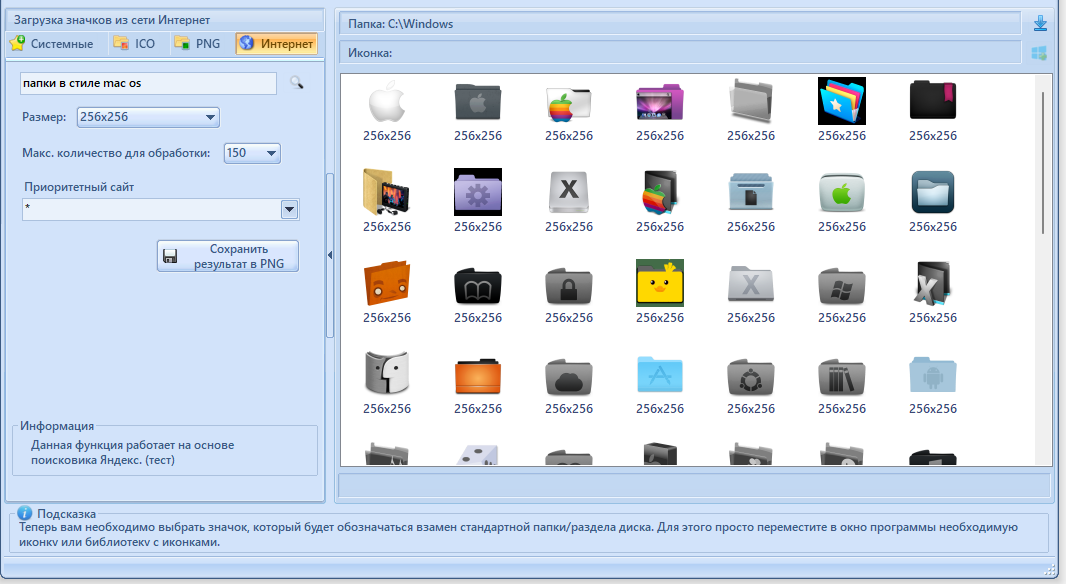Viewport: 1066px width, 584px height.
Task: Select the dark blue rounded folder icon
Action: (933, 192)
